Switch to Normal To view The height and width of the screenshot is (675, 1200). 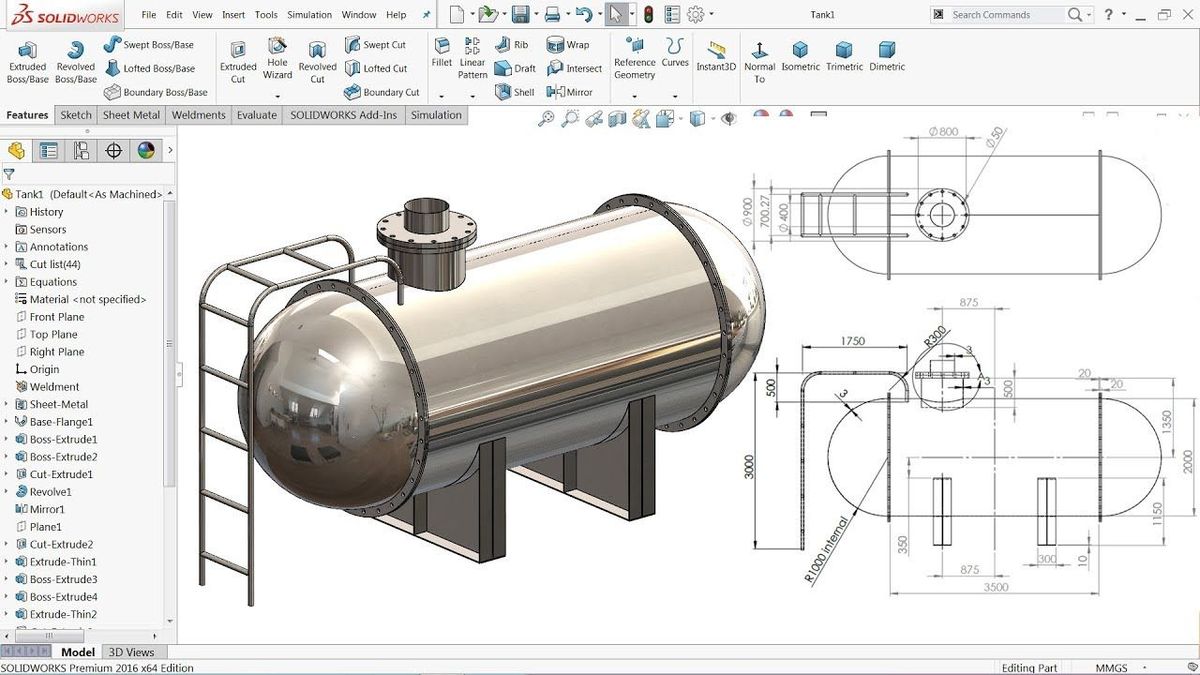pos(759,62)
